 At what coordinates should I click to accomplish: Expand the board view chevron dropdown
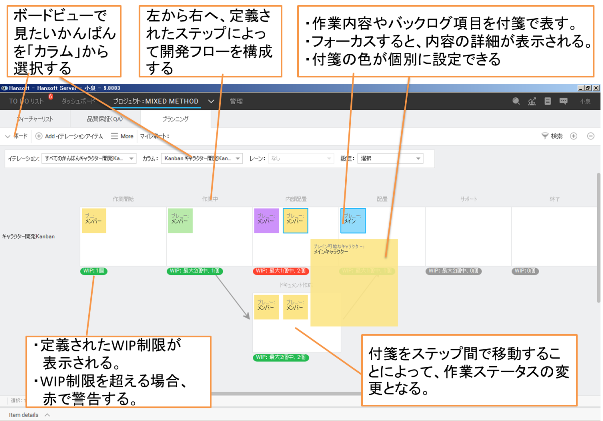tap(7, 136)
